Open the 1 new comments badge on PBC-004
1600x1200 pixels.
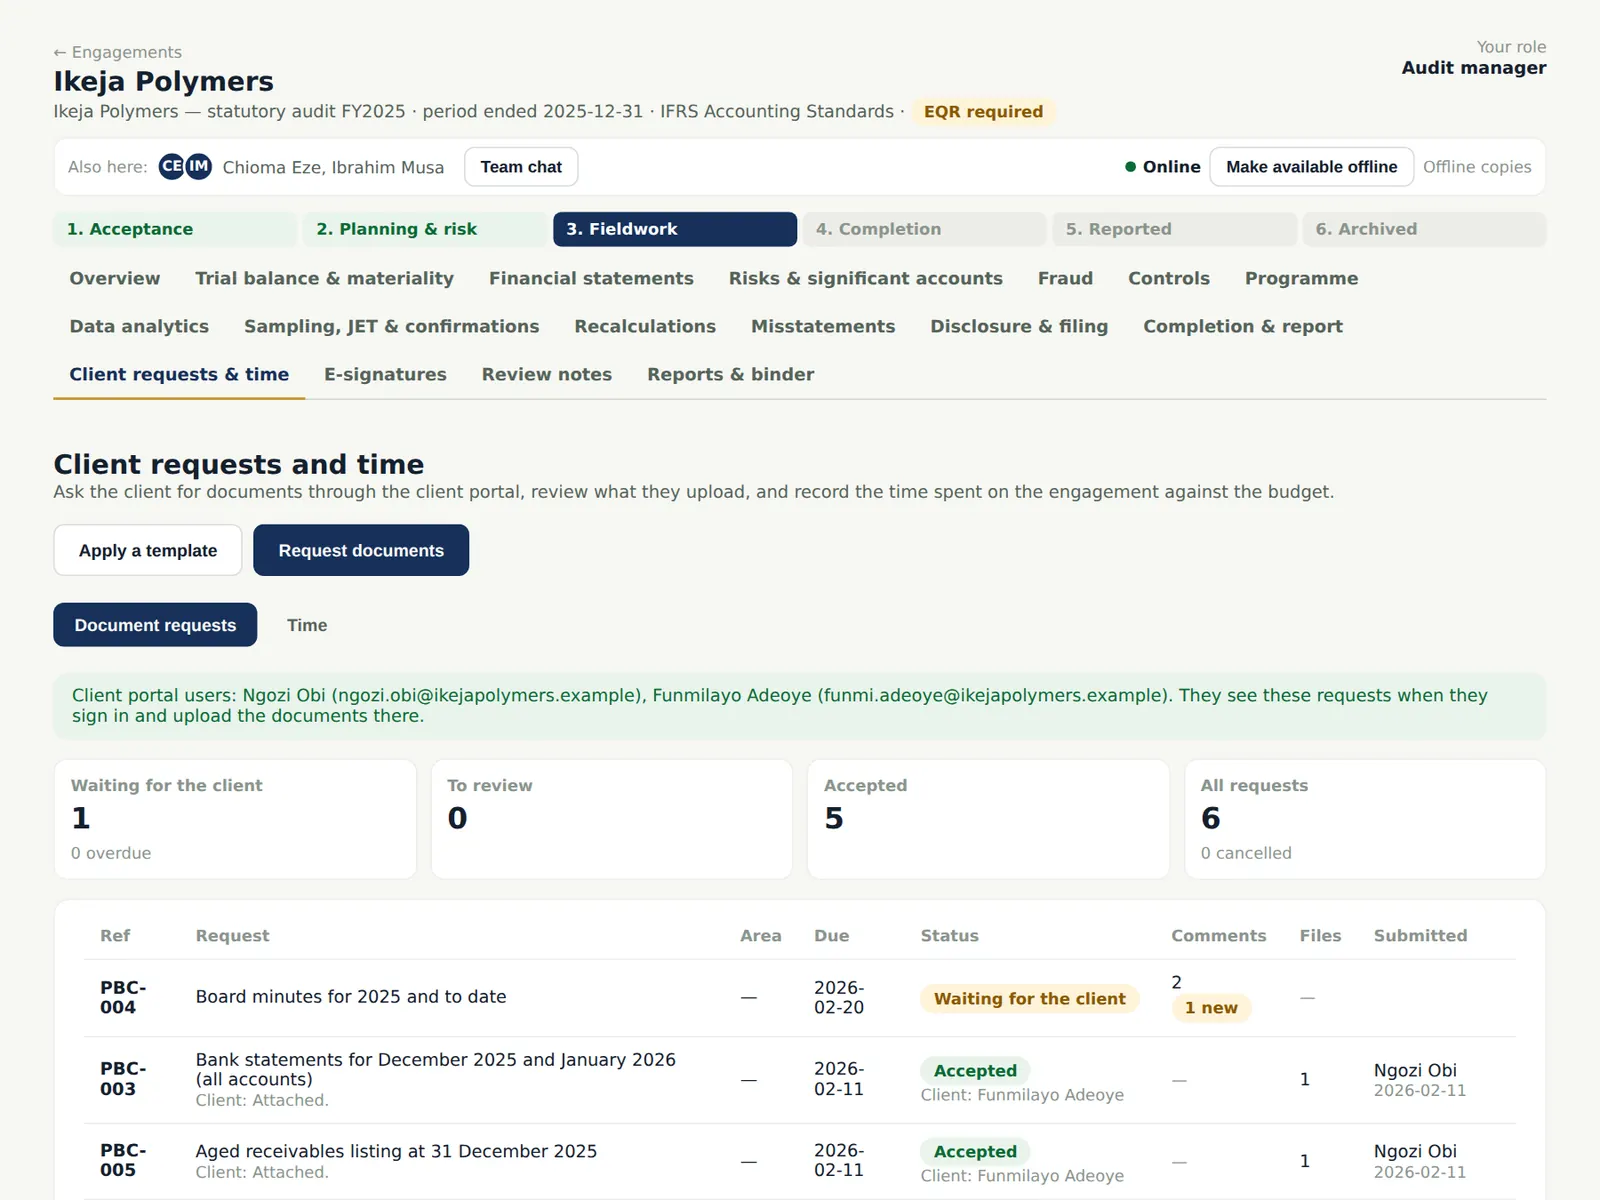(1211, 1008)
